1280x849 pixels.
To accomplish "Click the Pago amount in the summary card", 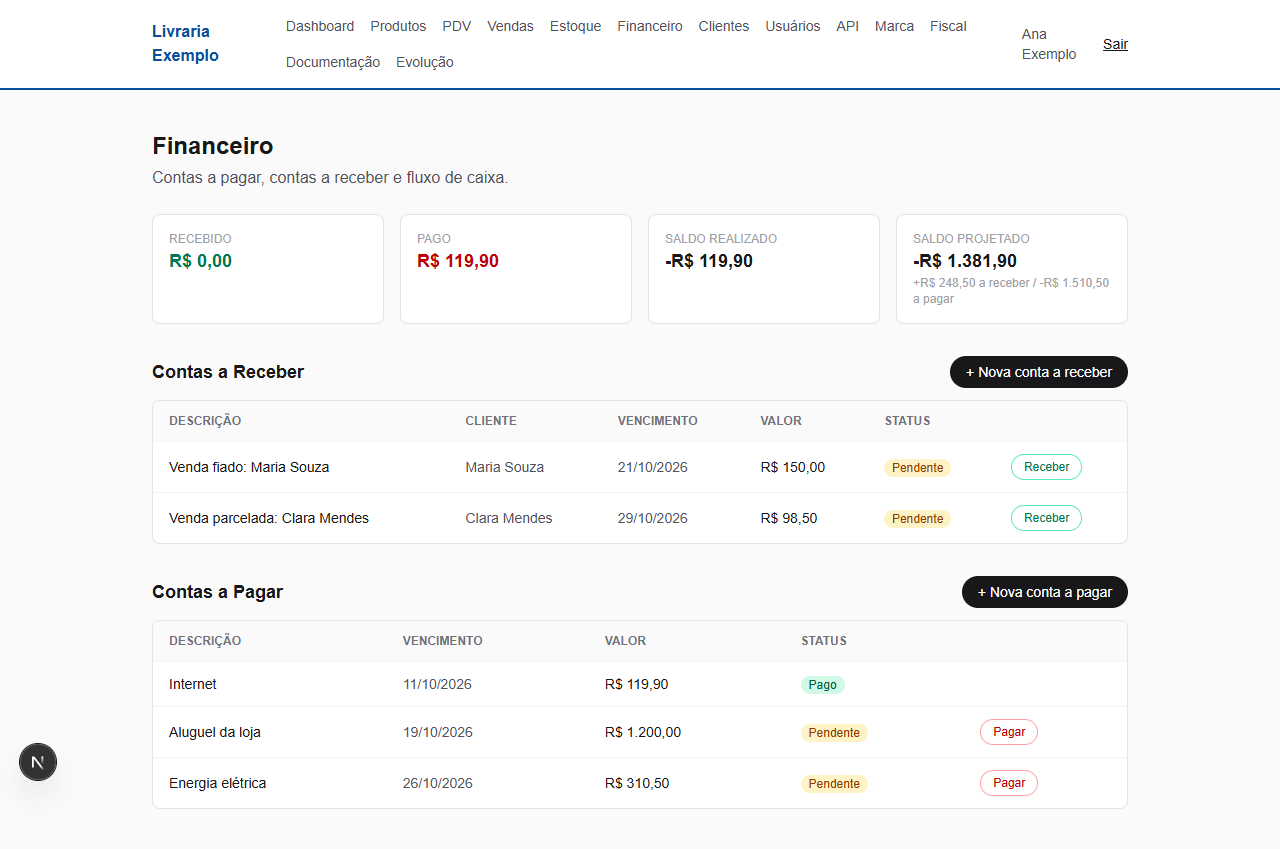I will point(458,261).
